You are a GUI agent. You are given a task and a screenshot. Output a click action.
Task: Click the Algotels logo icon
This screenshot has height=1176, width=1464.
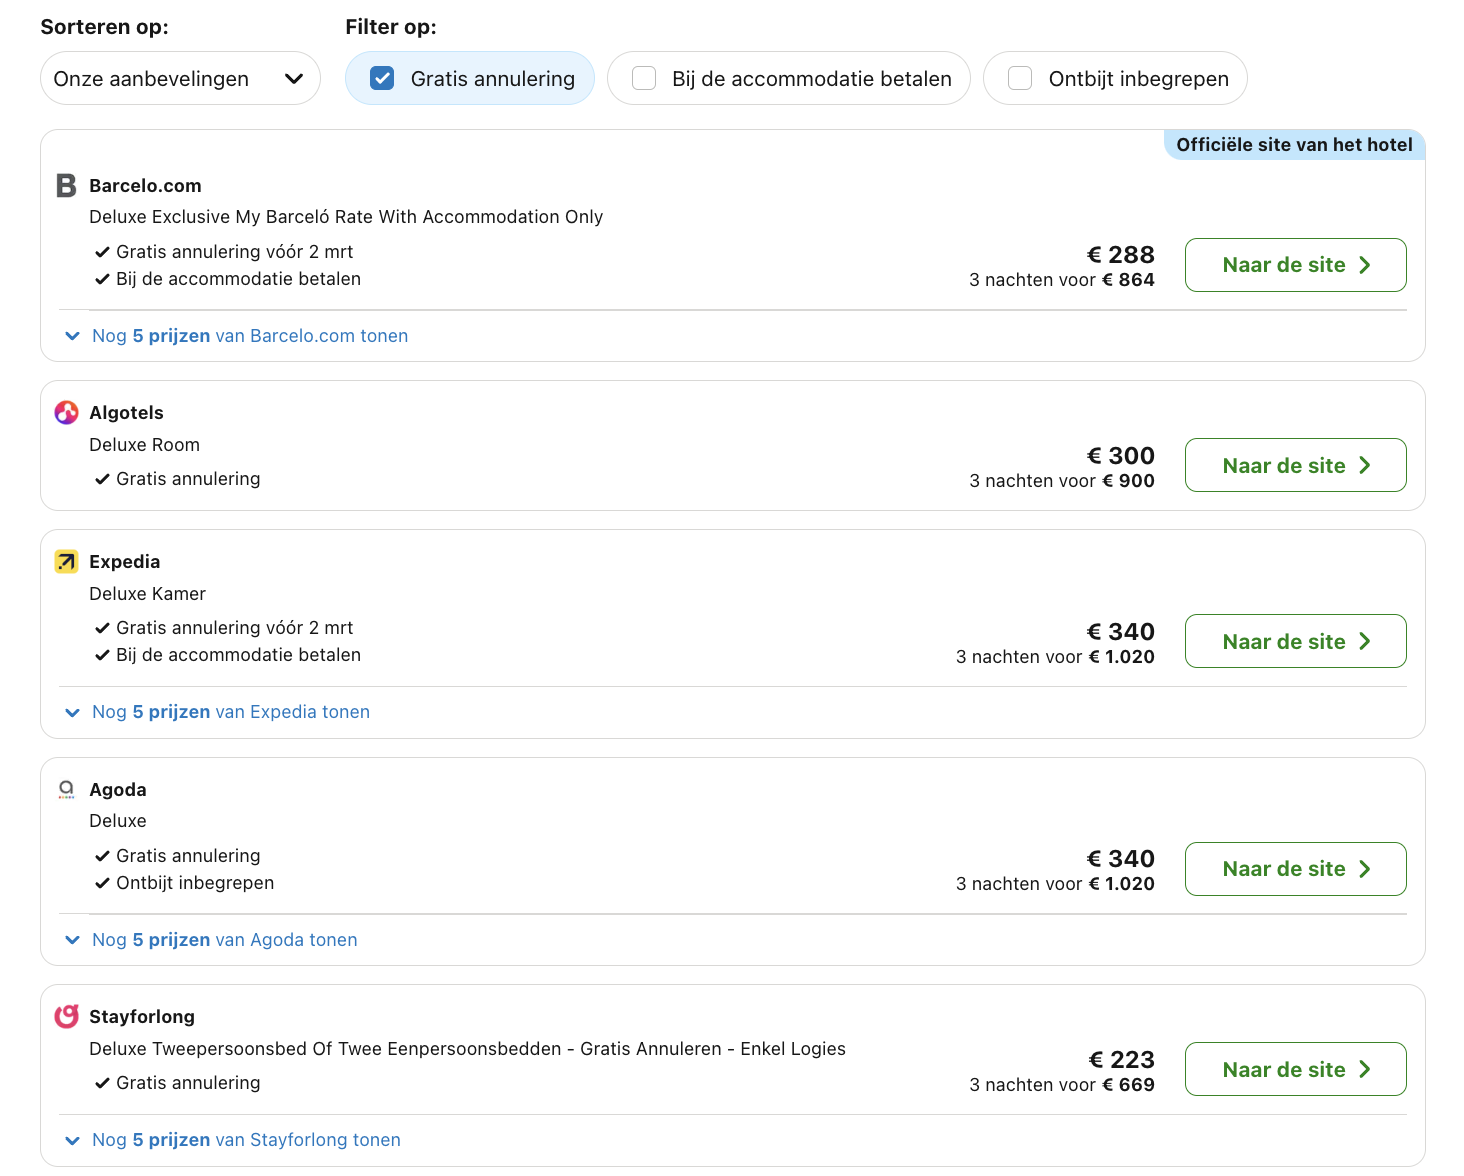tap(66, 412)
